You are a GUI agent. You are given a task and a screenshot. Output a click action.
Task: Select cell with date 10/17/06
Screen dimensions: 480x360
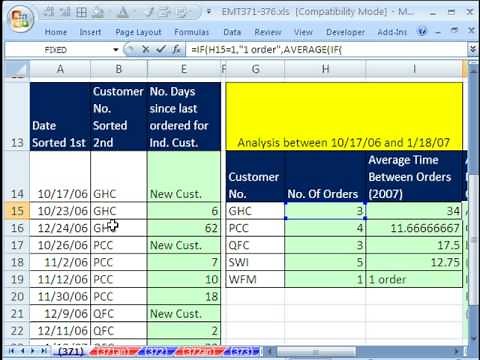[60, 177]
